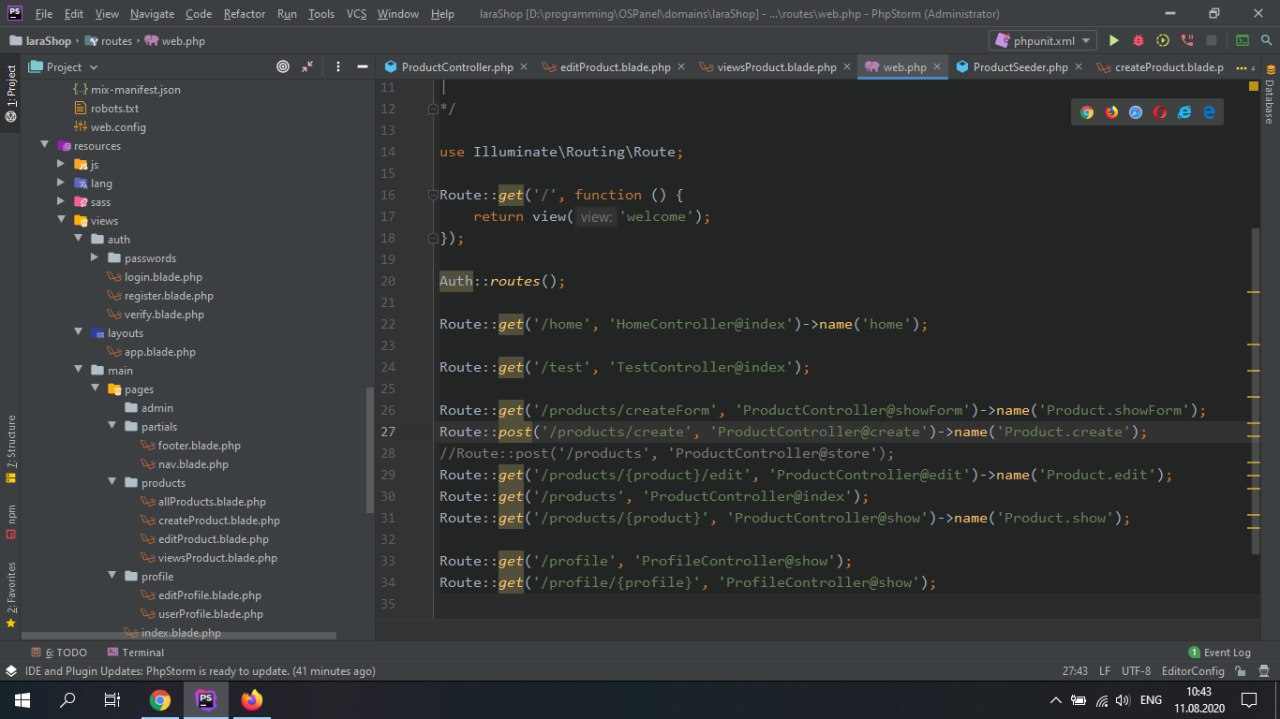
Task: Open the Event Log
Action: coord(1219,652)
